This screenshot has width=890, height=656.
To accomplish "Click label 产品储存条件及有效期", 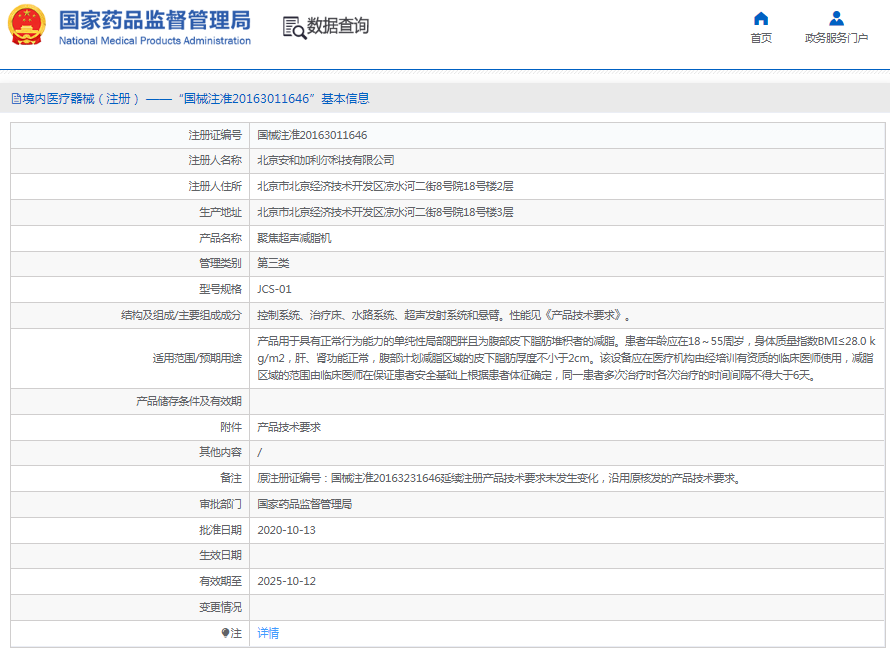I will 189,401.
